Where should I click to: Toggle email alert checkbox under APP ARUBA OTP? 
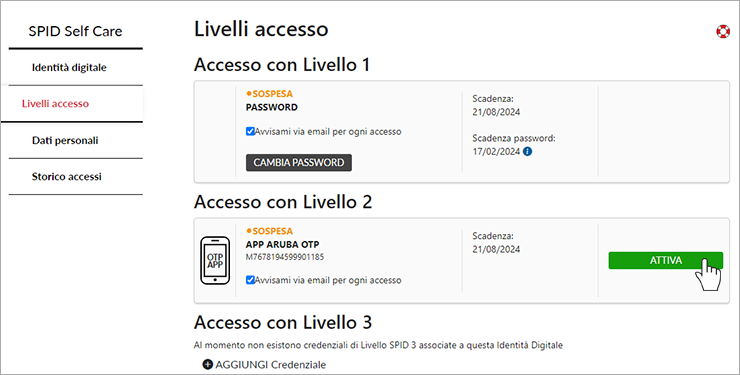tap(251, 280)
